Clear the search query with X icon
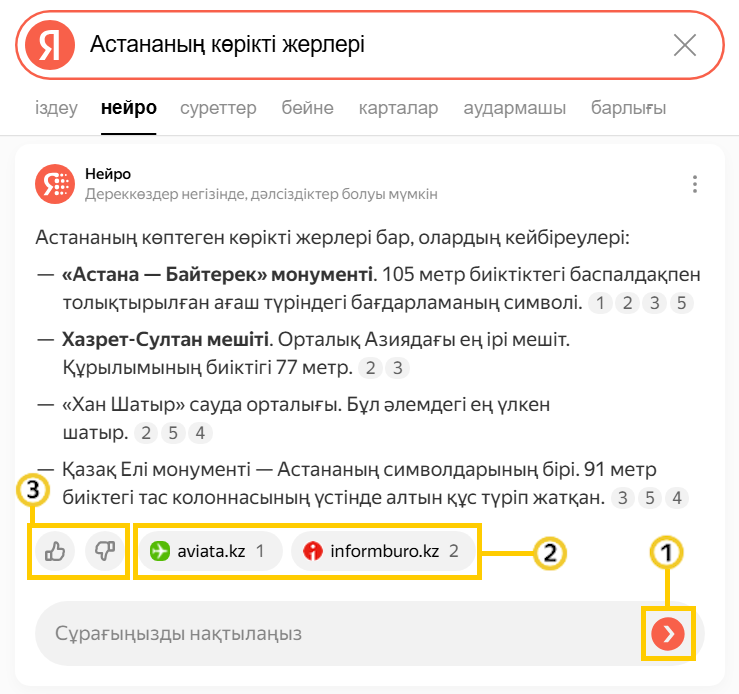Screen dimensions: 739x694 [685, 45]
